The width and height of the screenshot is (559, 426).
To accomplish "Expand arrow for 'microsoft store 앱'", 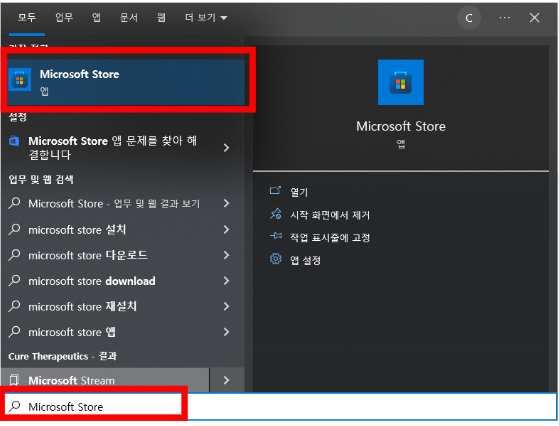I will click(x=226, y=332).
